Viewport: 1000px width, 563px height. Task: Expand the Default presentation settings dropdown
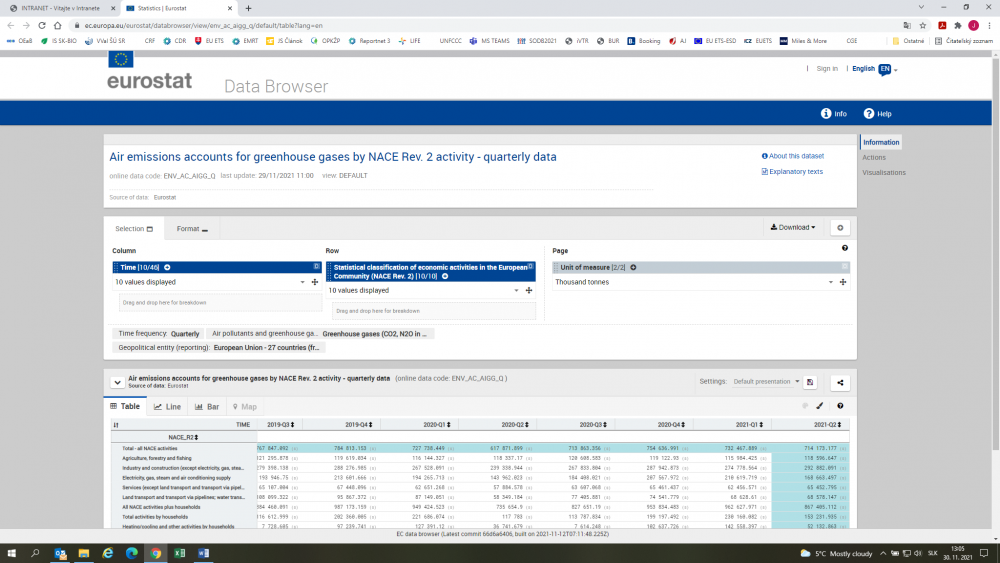tap(767, 381)
